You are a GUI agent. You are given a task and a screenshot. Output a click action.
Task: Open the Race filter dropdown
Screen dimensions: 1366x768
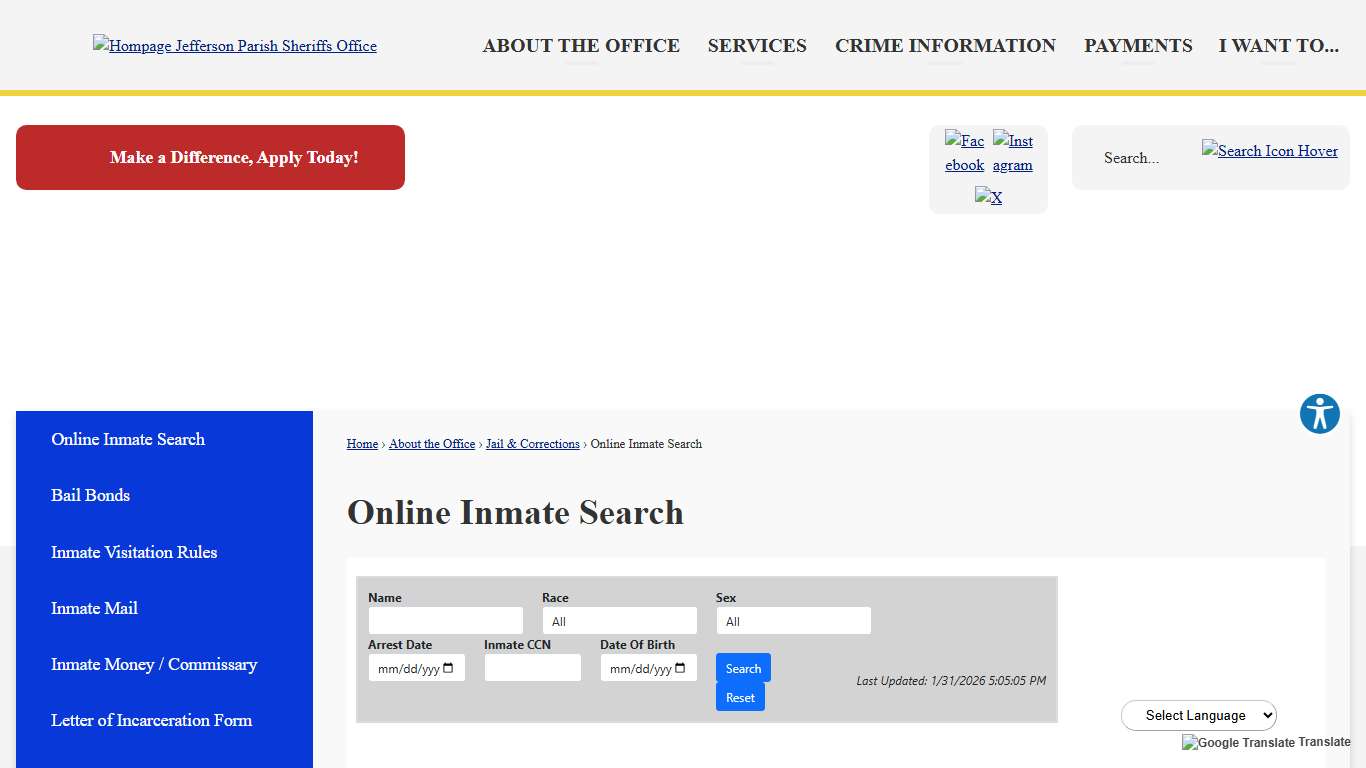(x=619, y=620)
